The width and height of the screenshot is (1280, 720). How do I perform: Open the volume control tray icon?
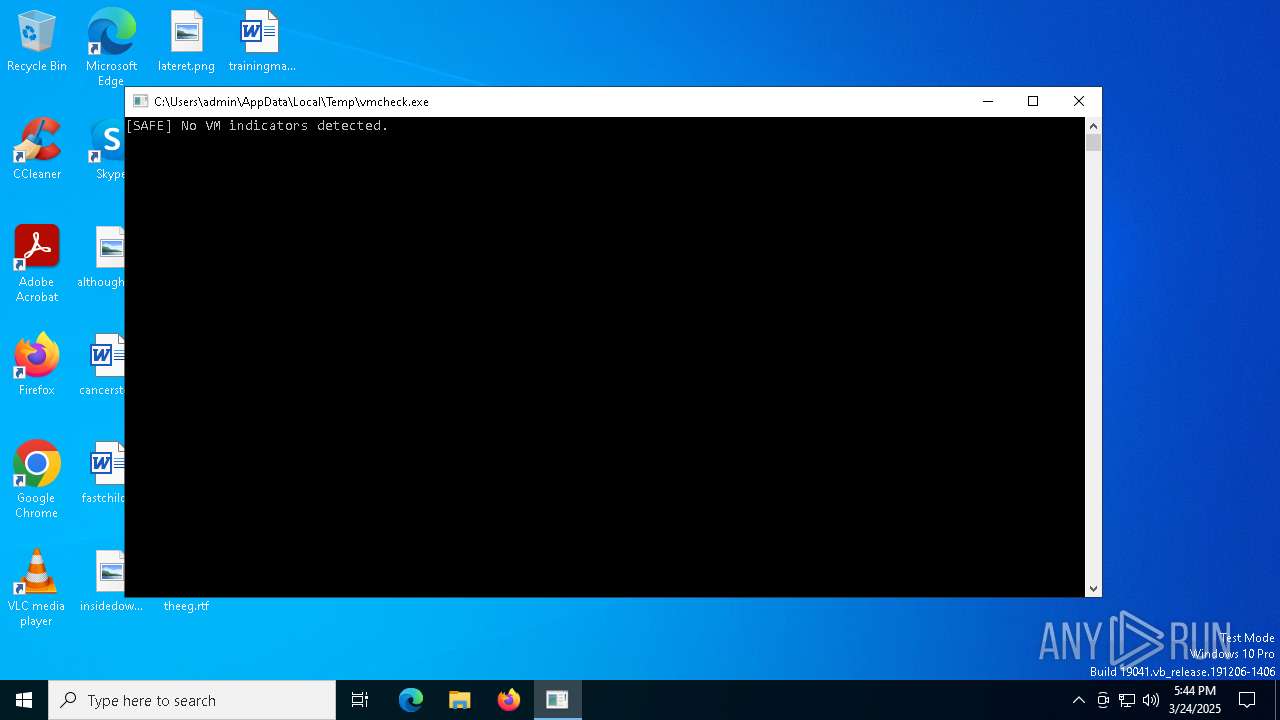(1151, 700)
